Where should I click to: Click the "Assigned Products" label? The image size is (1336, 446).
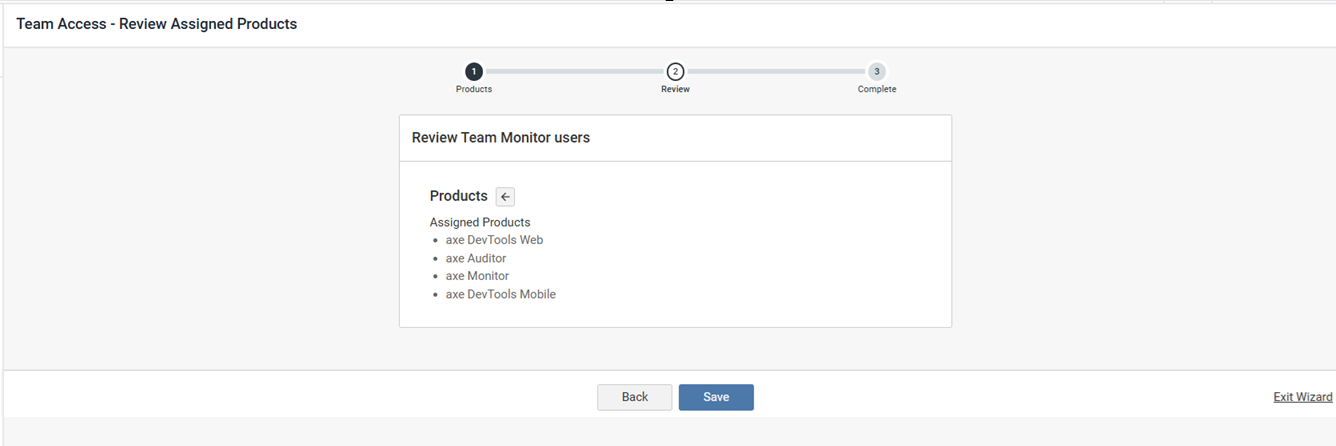pos(480,222)
